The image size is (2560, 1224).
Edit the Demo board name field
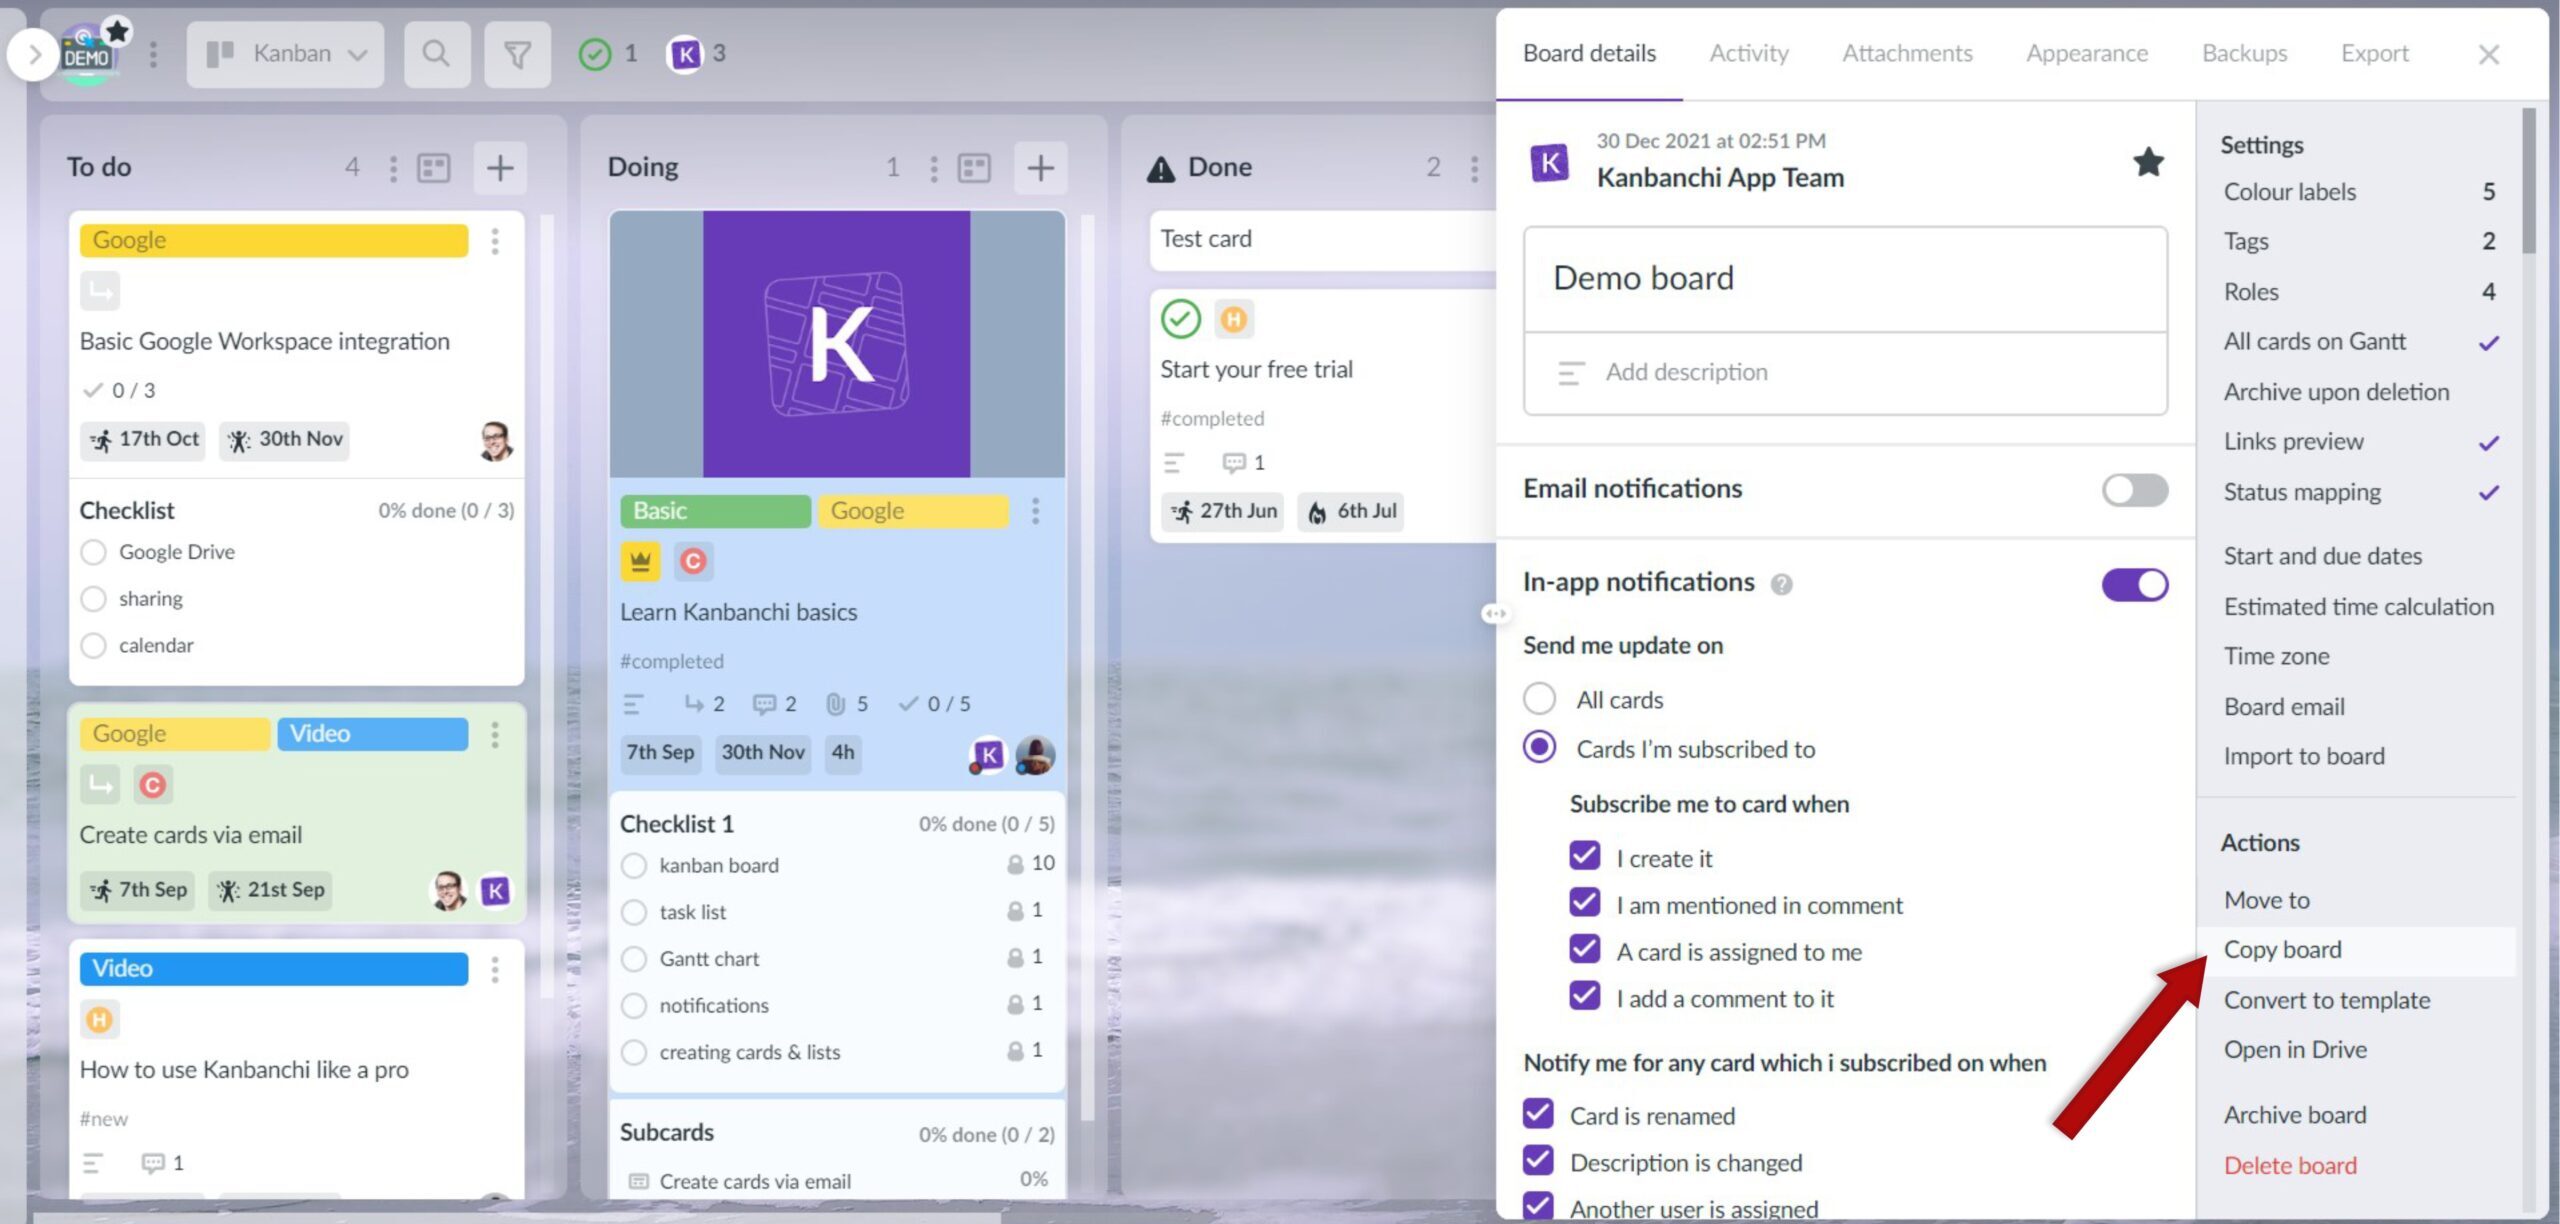click(x=1845, y=278)
